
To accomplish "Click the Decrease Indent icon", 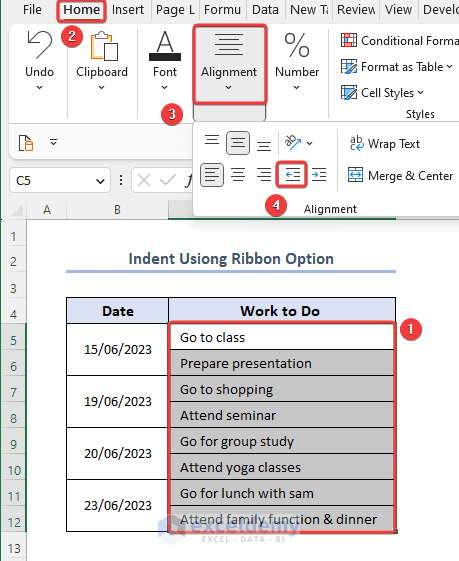I will pos(292,175).
